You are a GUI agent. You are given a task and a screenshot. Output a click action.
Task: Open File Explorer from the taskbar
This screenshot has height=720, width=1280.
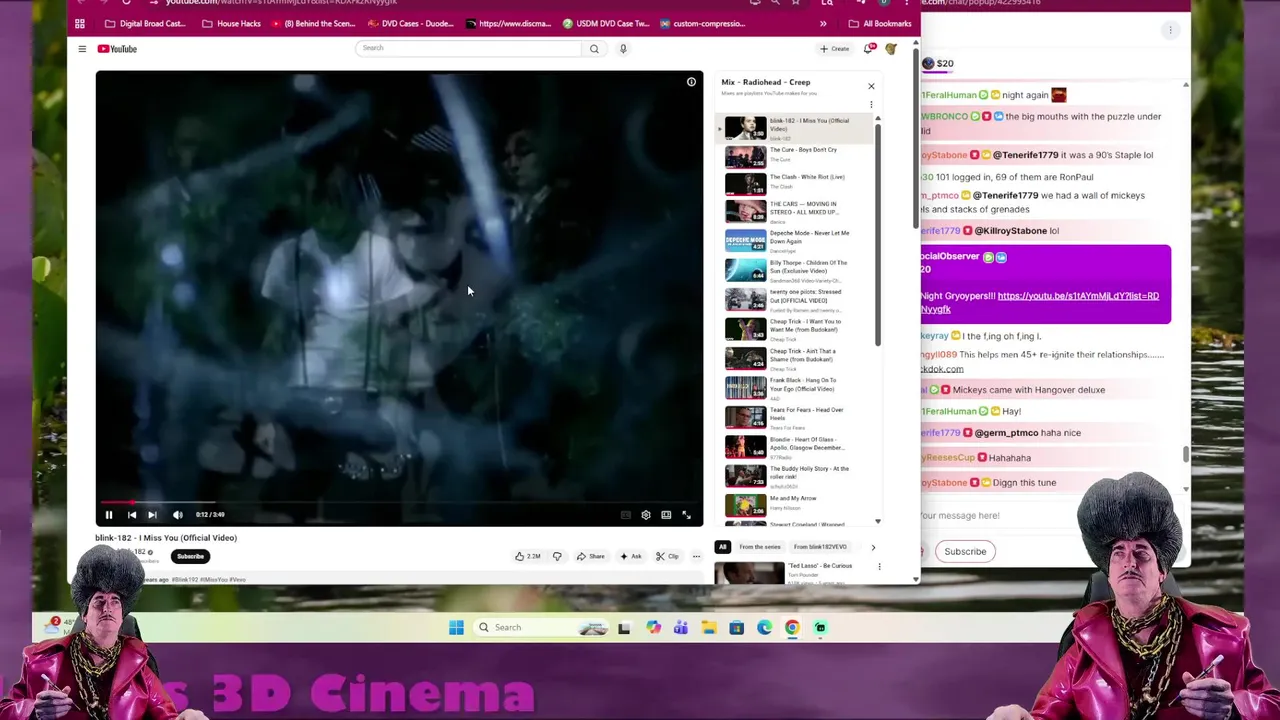(708, 627)
